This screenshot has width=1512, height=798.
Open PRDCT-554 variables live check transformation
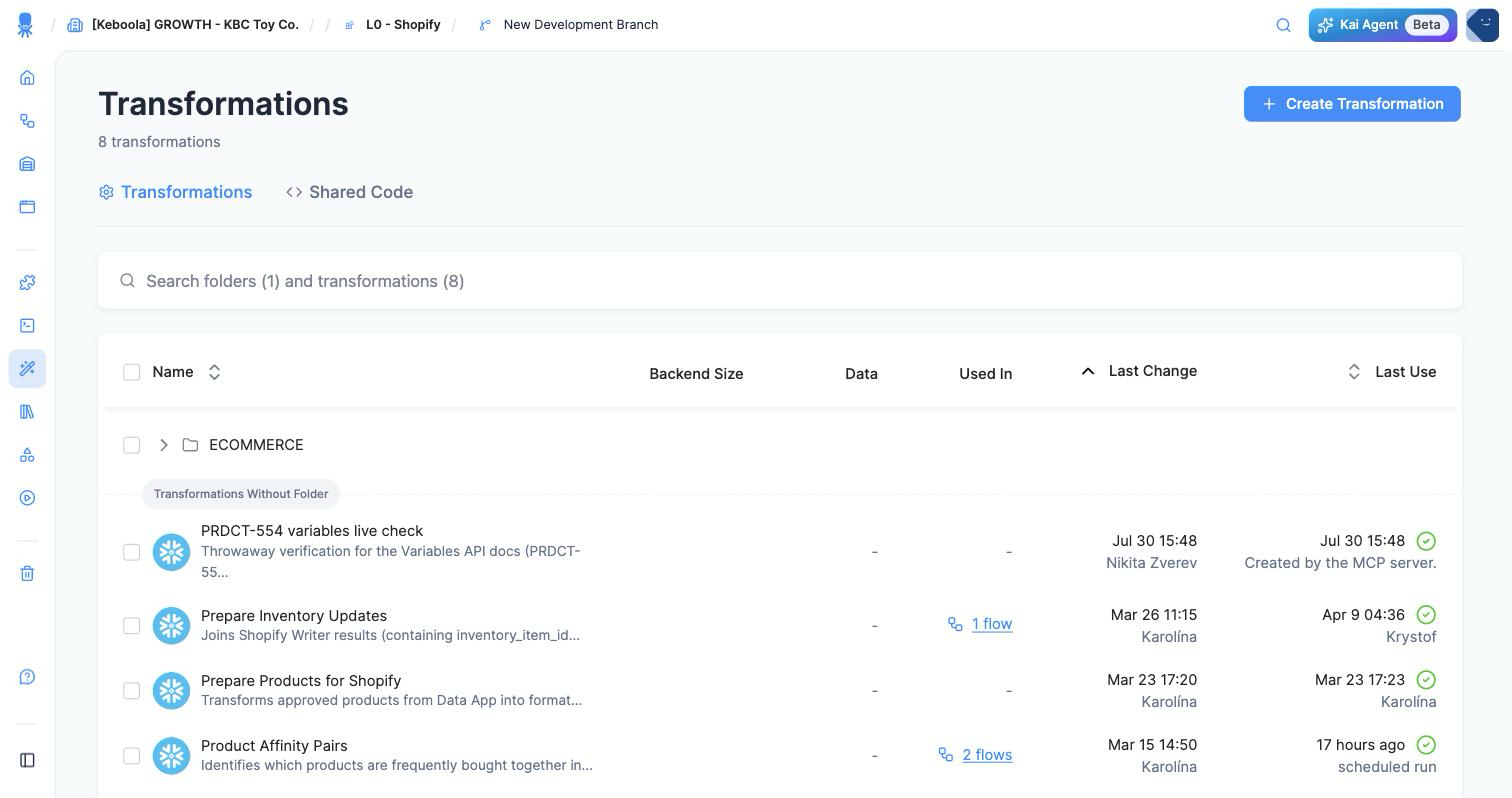pyautogui.click(x=312, y=531)
